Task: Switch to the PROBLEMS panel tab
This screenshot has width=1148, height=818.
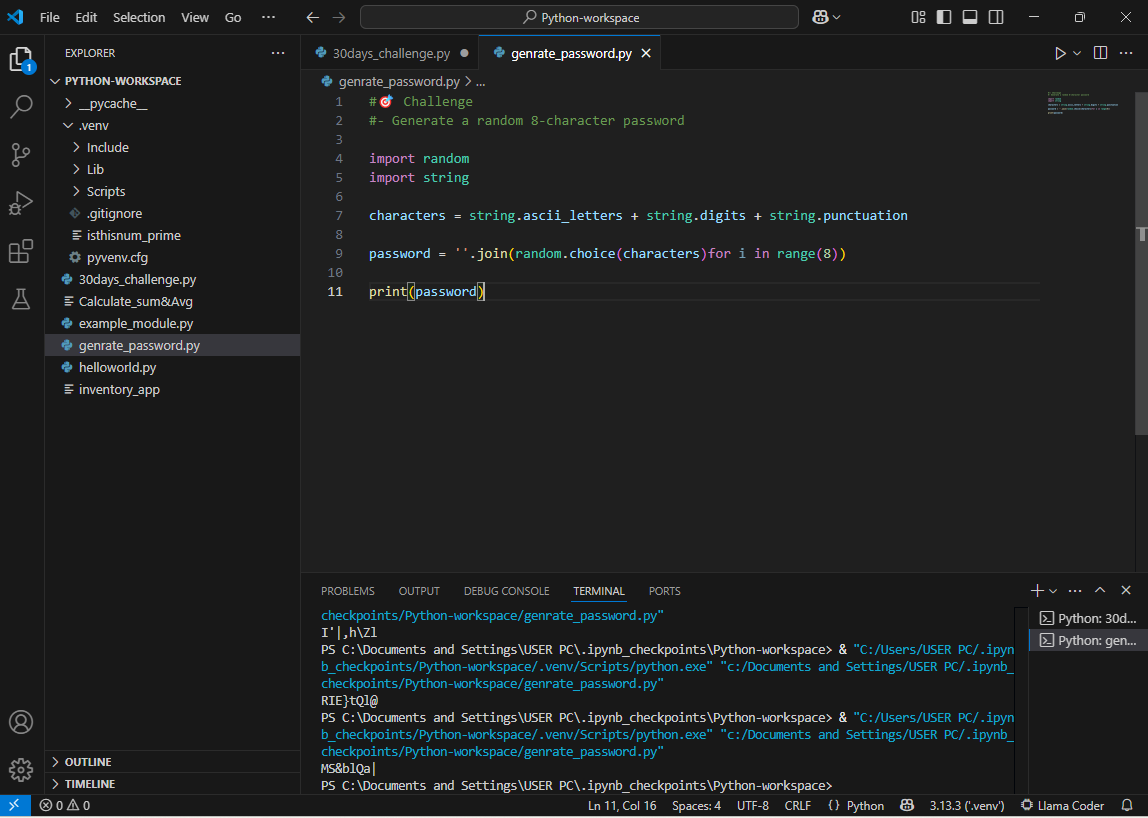Action: [348, 591]
